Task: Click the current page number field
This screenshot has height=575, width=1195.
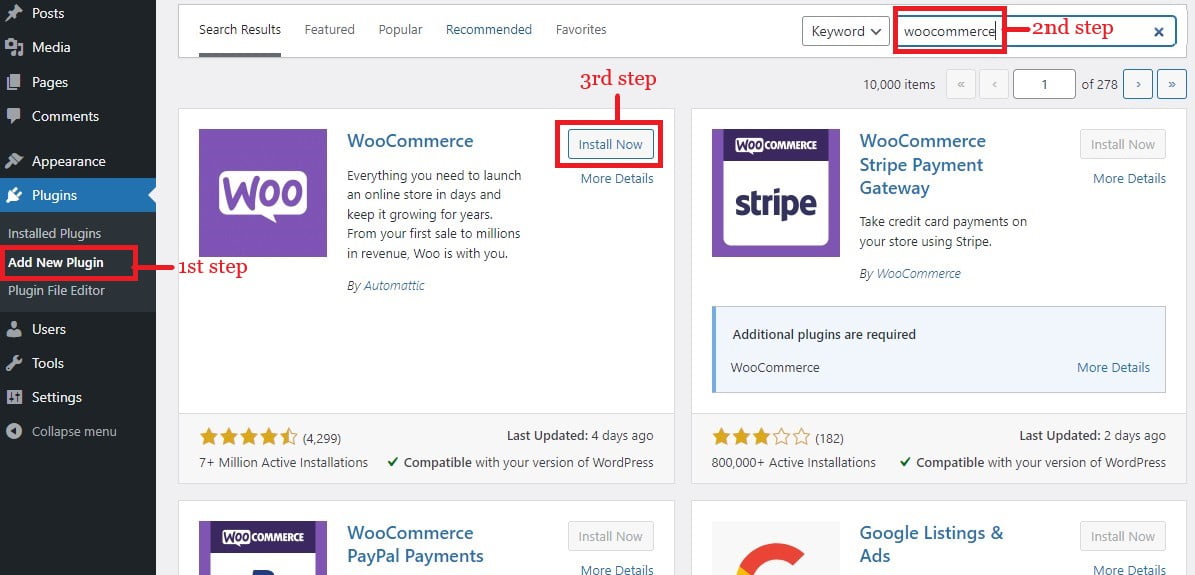Action: [x=1044, y=84]
